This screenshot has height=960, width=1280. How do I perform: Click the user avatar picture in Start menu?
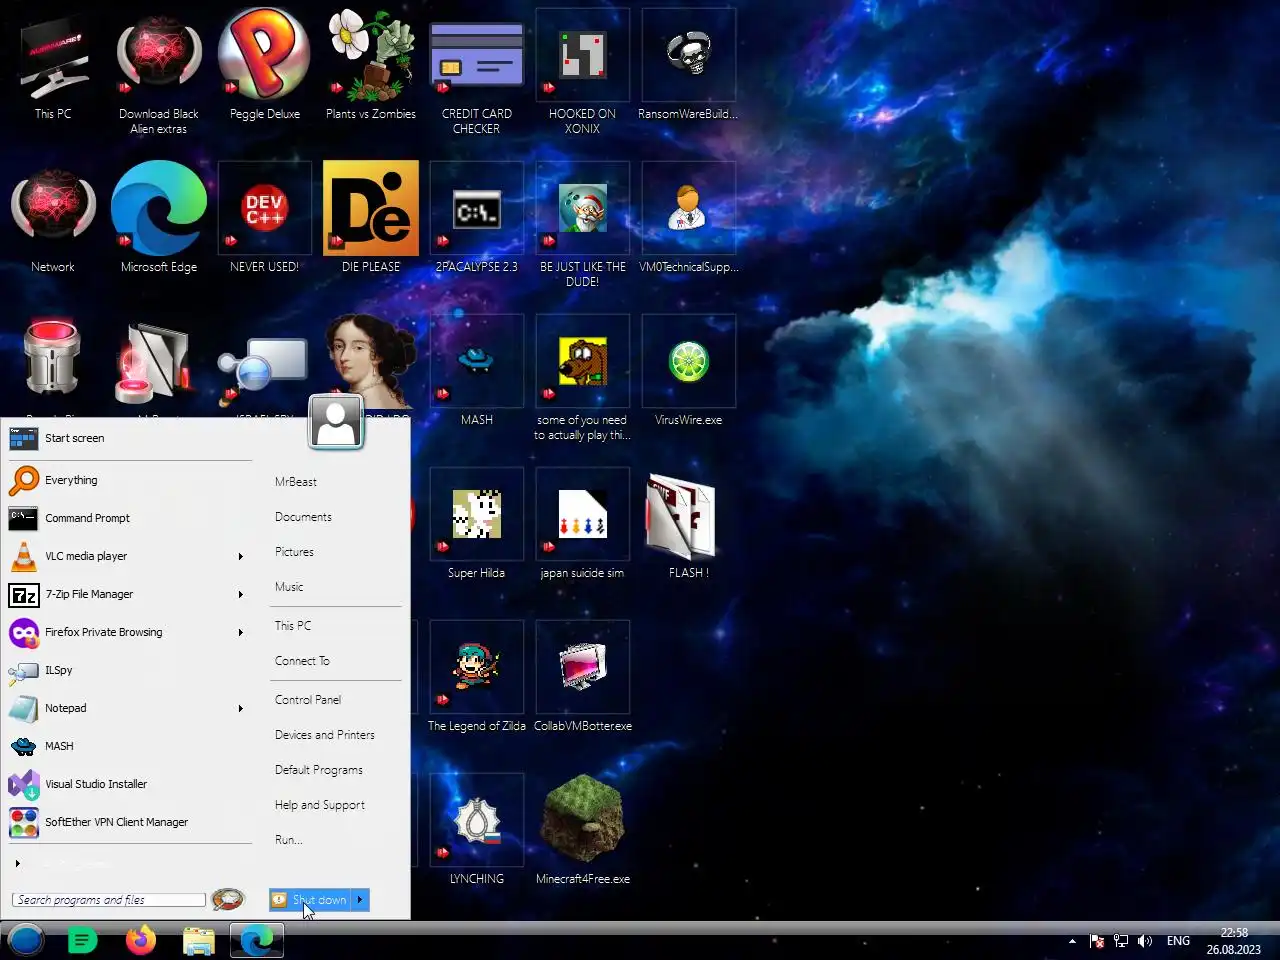point(336,422)
